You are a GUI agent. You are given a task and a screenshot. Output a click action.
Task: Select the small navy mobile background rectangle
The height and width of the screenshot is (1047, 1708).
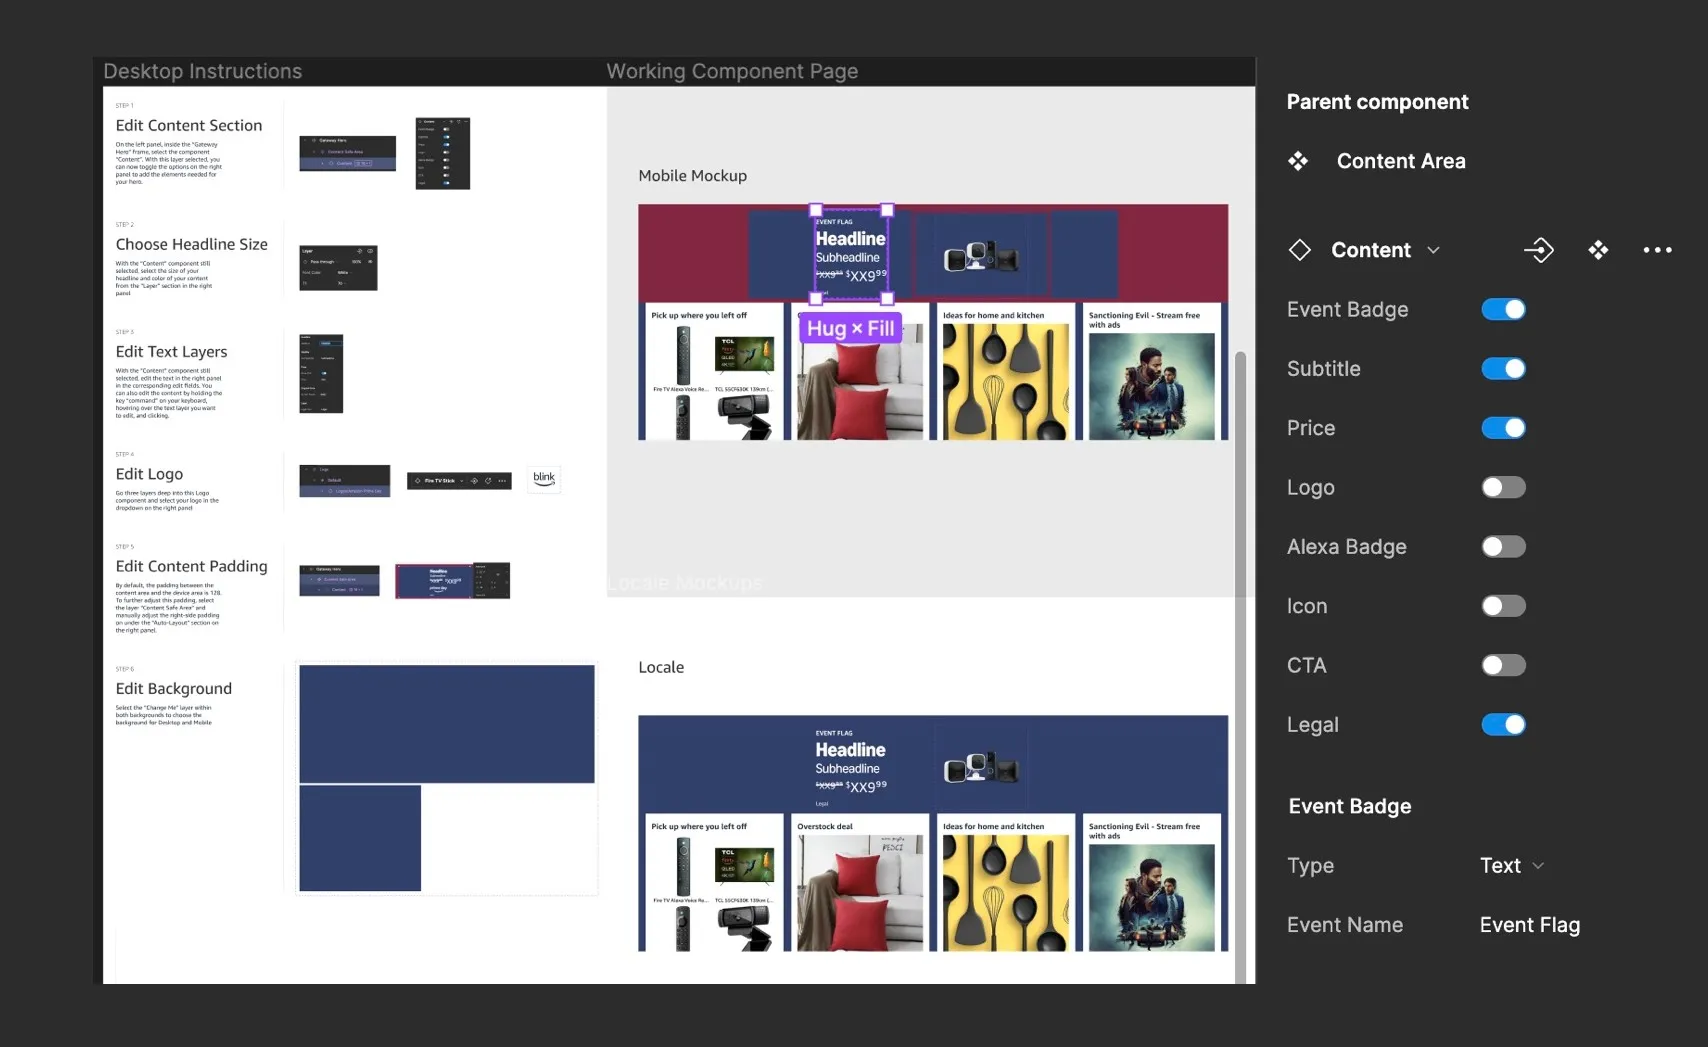[x=360, y=838]
